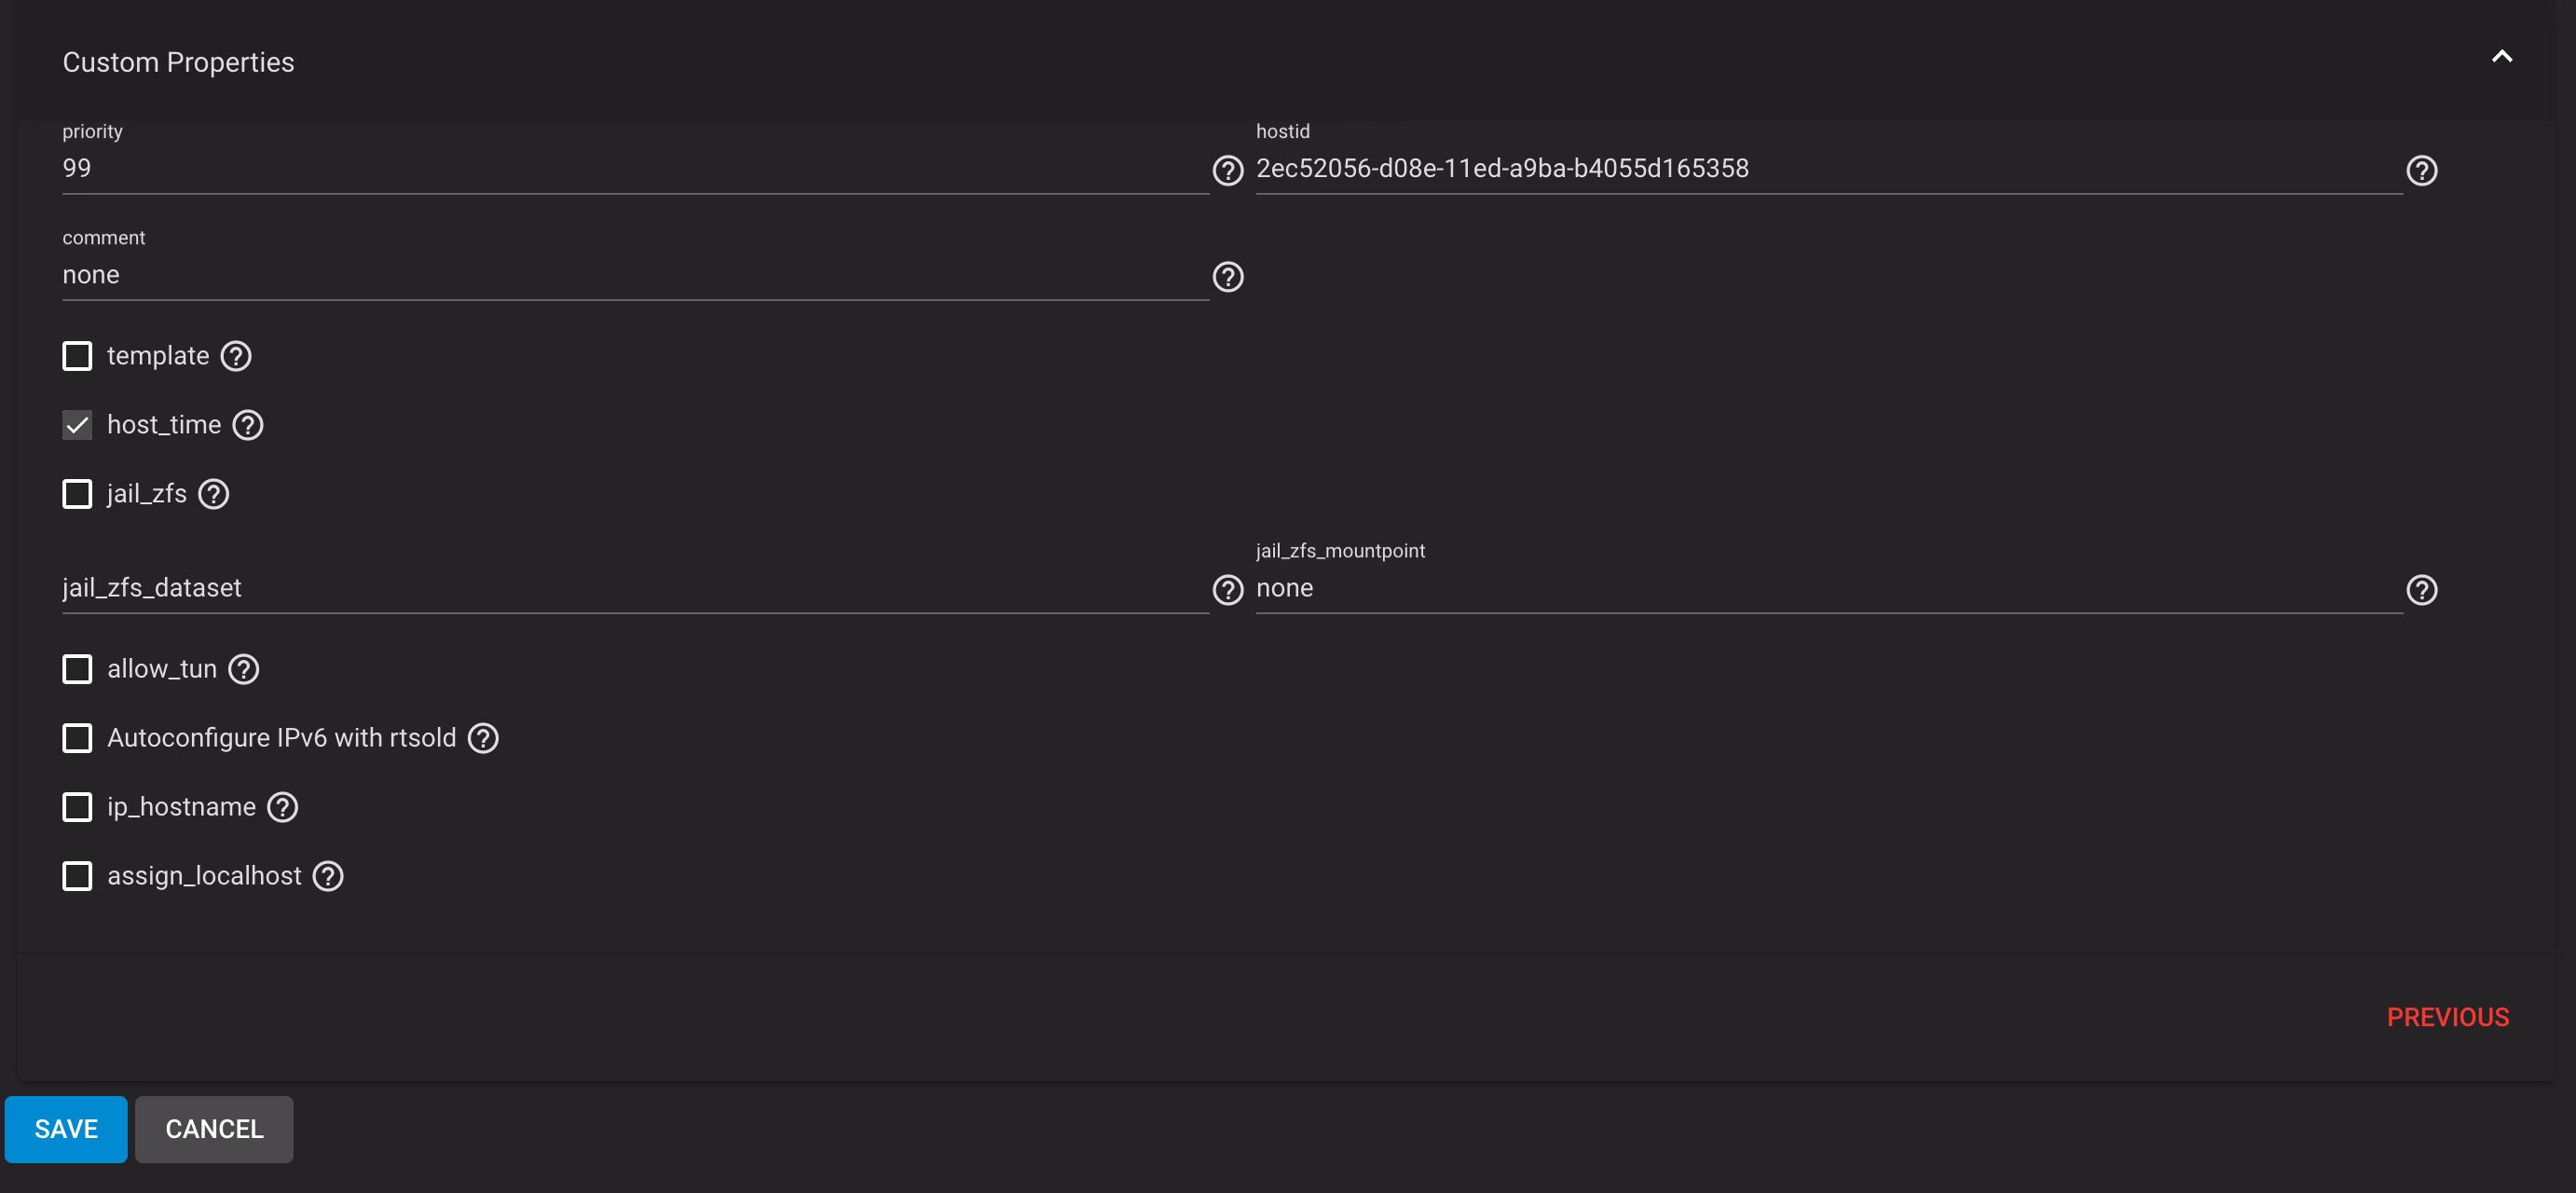Open the template help tooltip icon
Viewport: 2576px width, 1193px height.
(x=236, y=356)
